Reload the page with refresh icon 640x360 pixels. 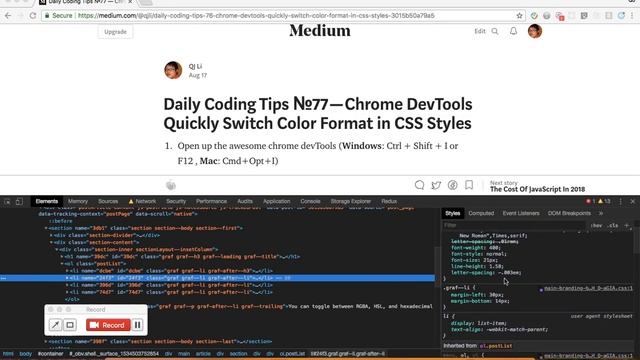click(33, 16)
